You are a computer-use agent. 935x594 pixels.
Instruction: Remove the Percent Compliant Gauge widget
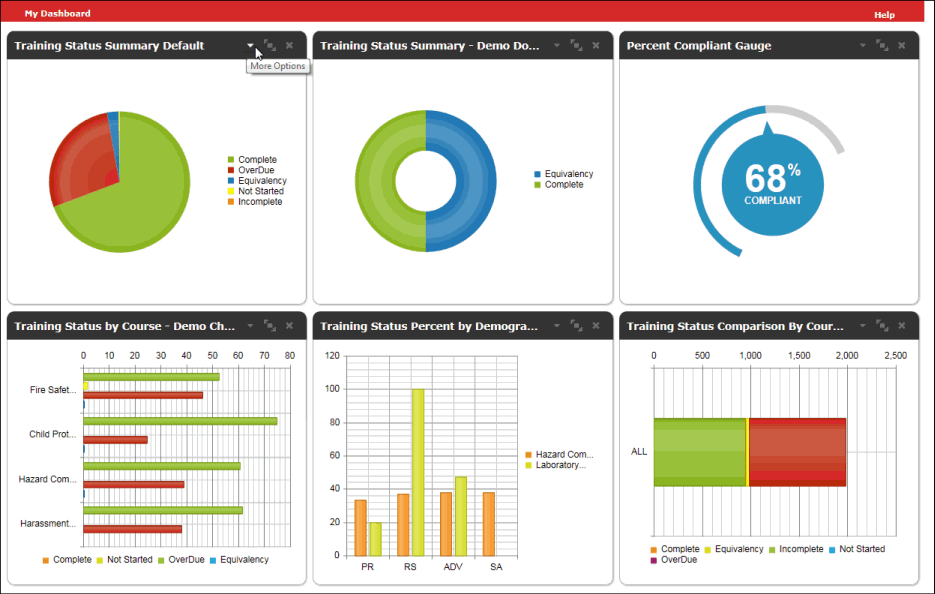902,46
